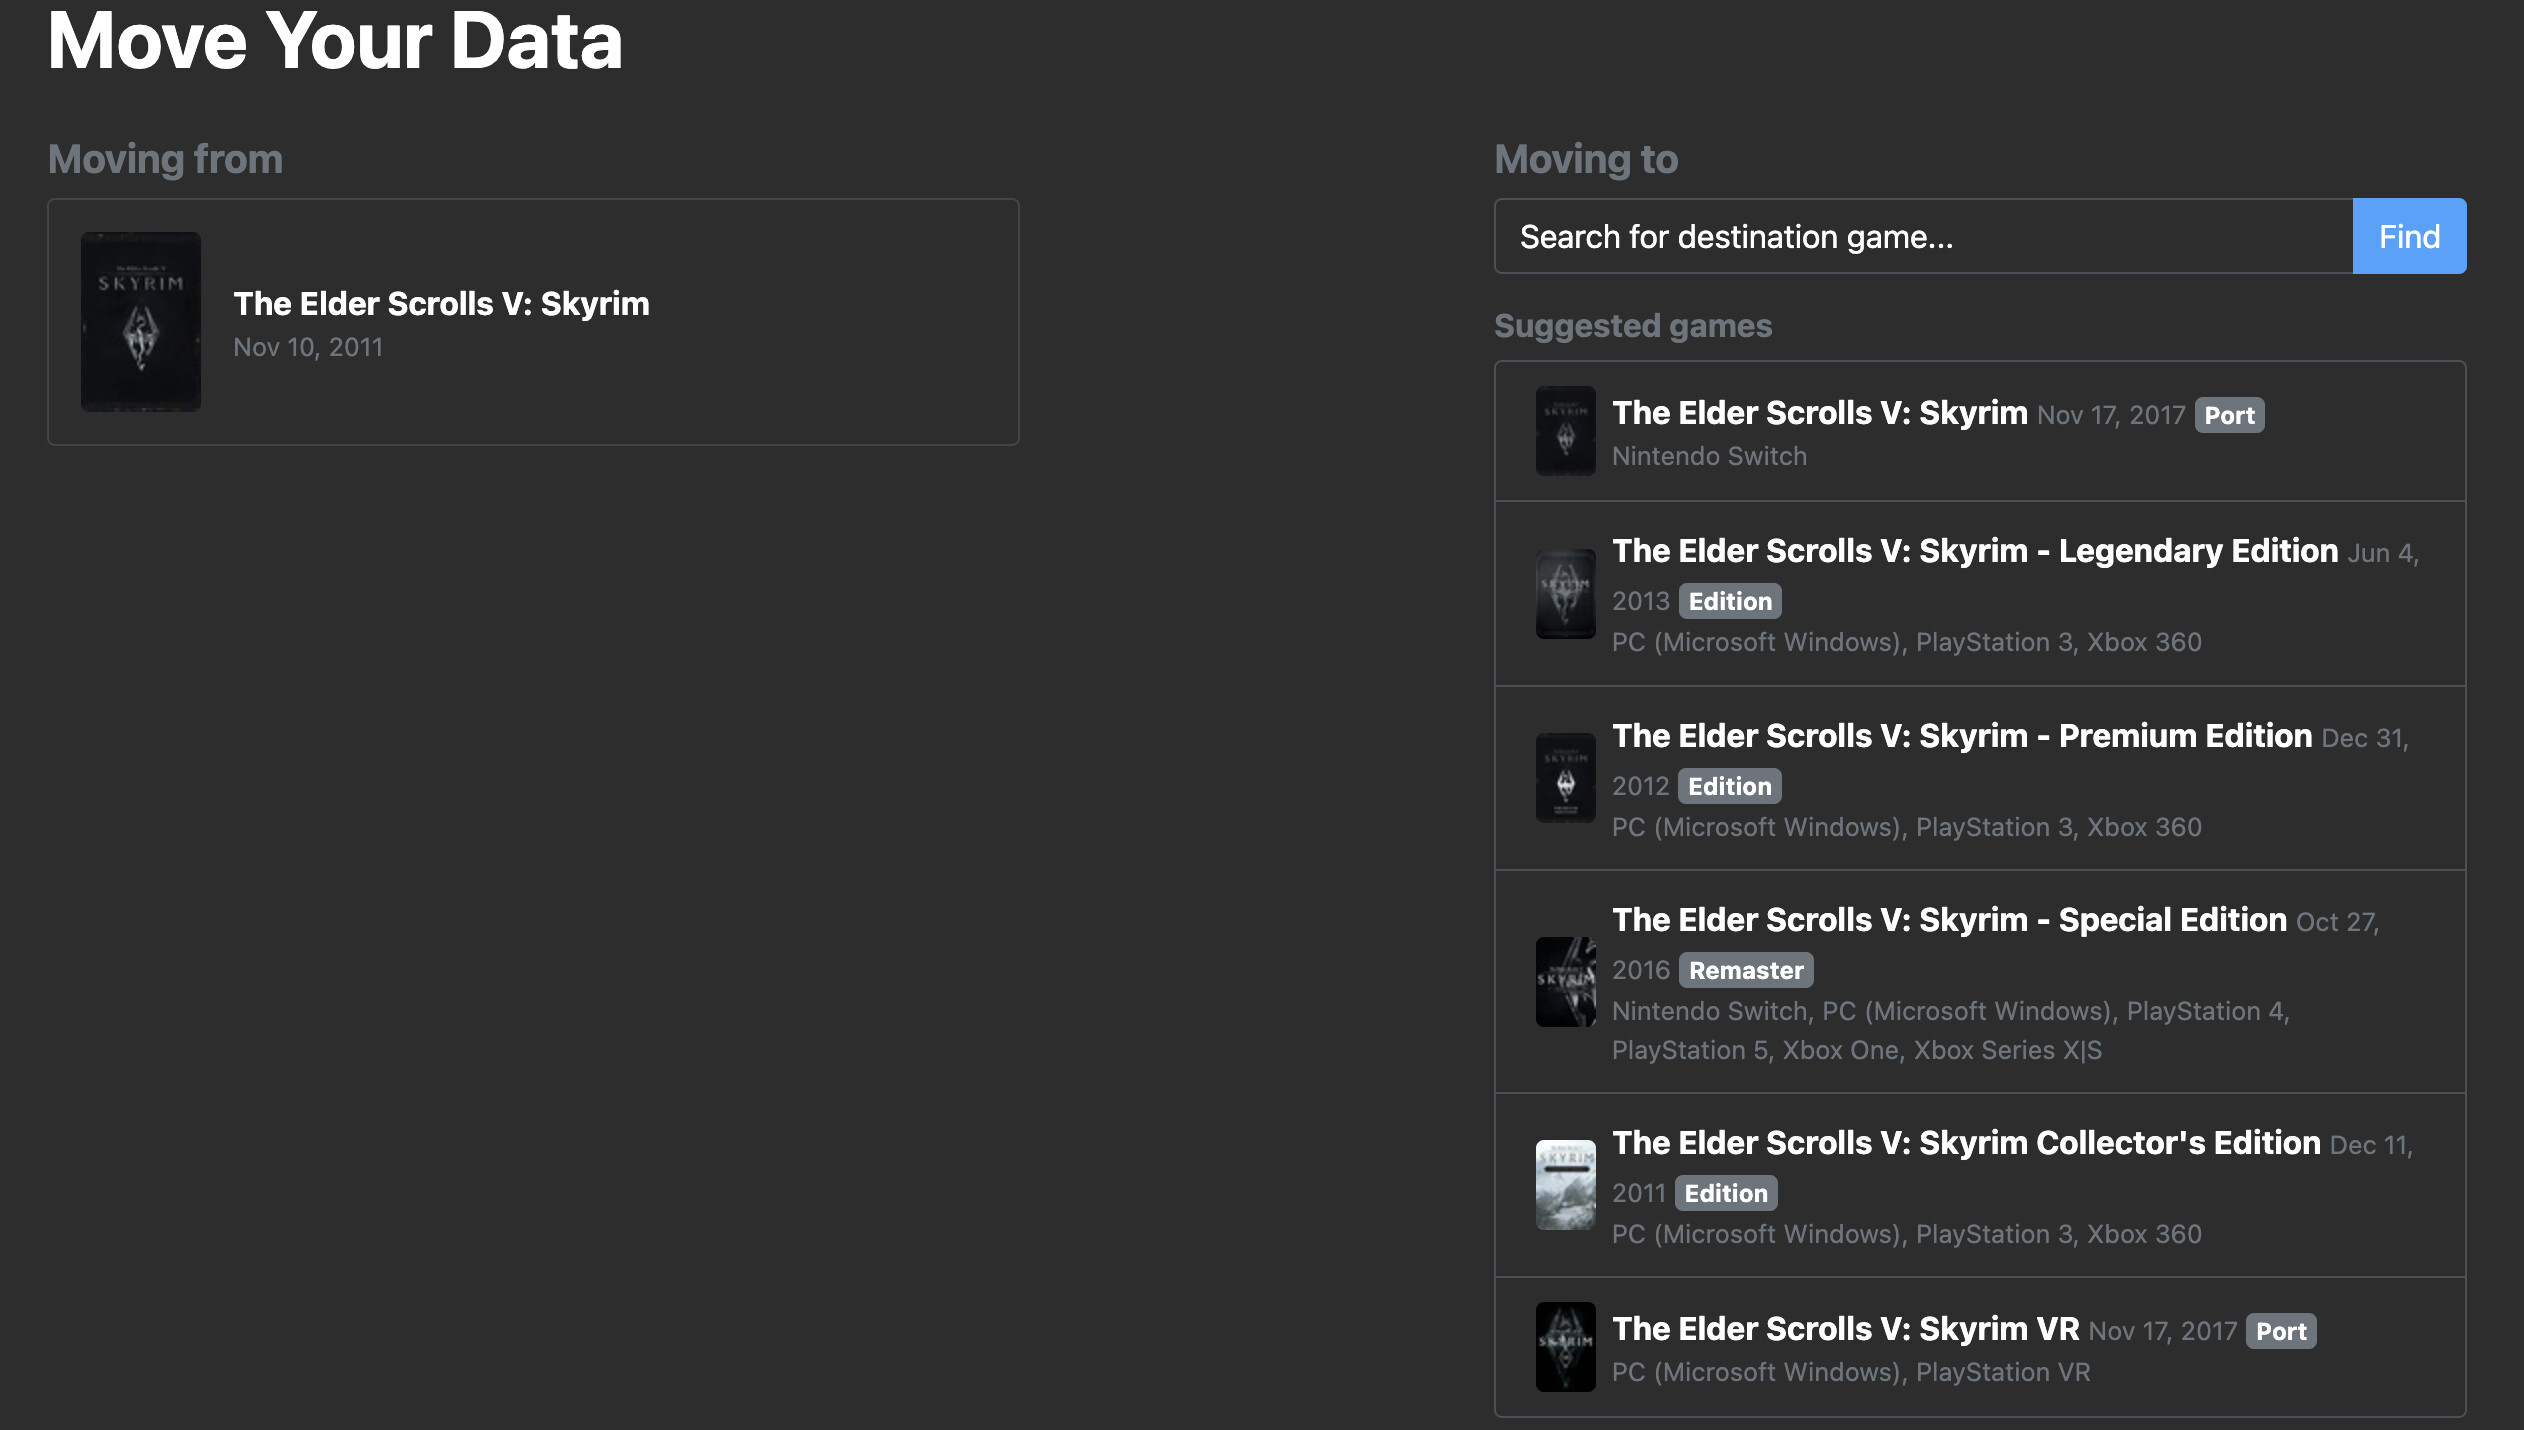Click the Collector's Edition cover thumbnail
The width and height of the screenshot is (2524, 1430).
pos(1565,1185)
